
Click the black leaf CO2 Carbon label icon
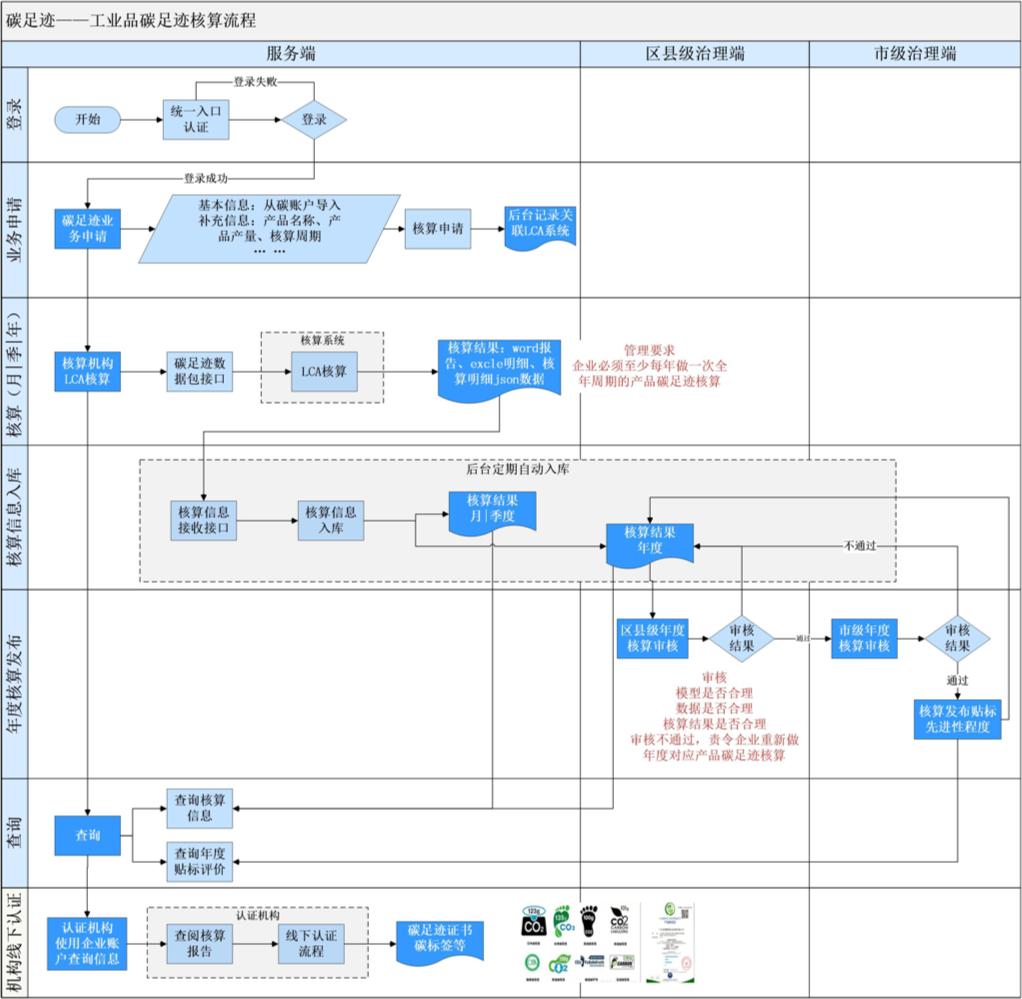pos(620,922)
